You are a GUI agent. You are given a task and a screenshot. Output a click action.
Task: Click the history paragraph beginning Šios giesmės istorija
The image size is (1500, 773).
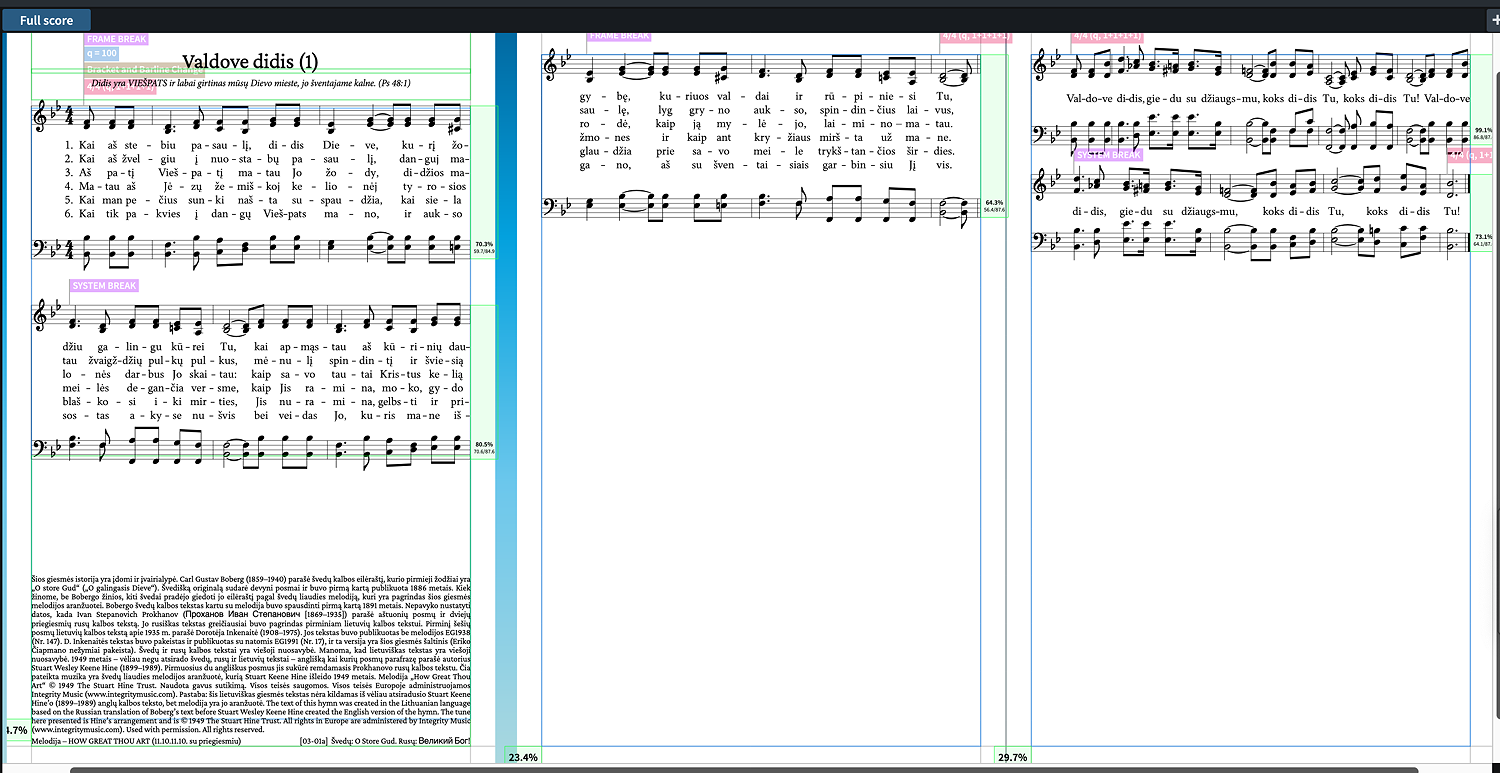[251, 655]
